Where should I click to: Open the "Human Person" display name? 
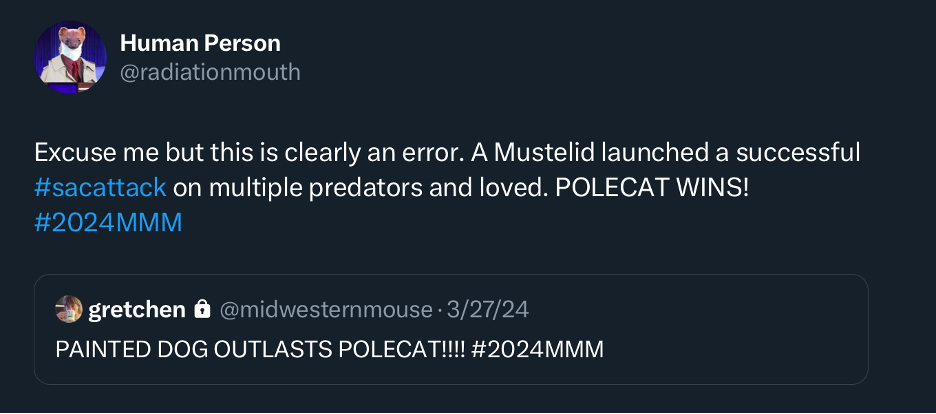pyautogui.click(x=200, y=43)
